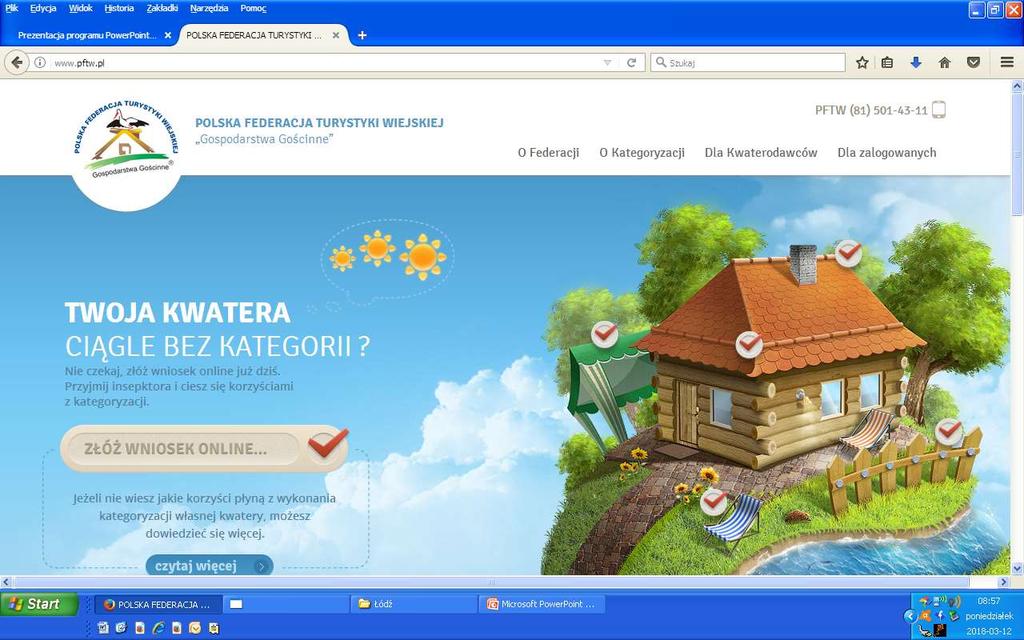
Task: Switch to Prezentacja programu PowerPoint tab
Action: pyautogui.click(x=87, y=35)
